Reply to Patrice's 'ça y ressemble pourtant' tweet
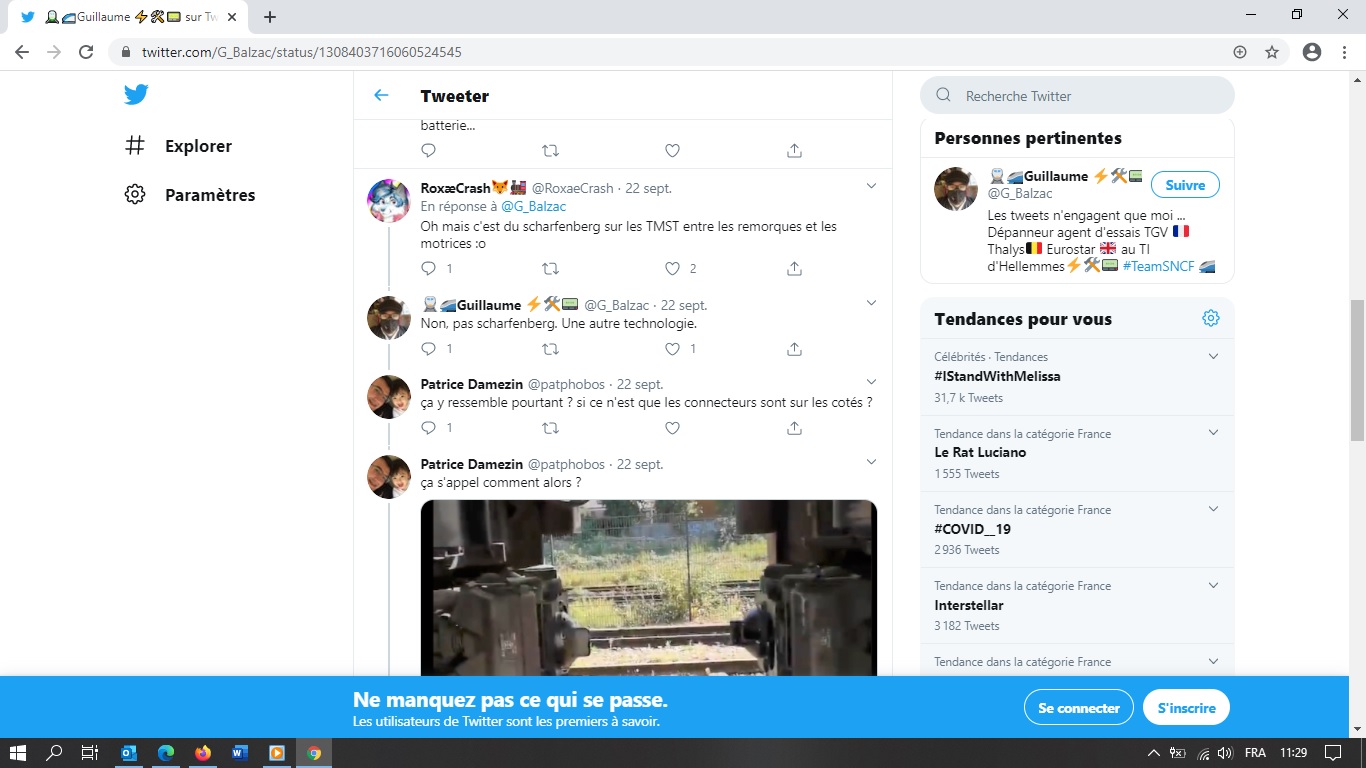 point(429,428)
